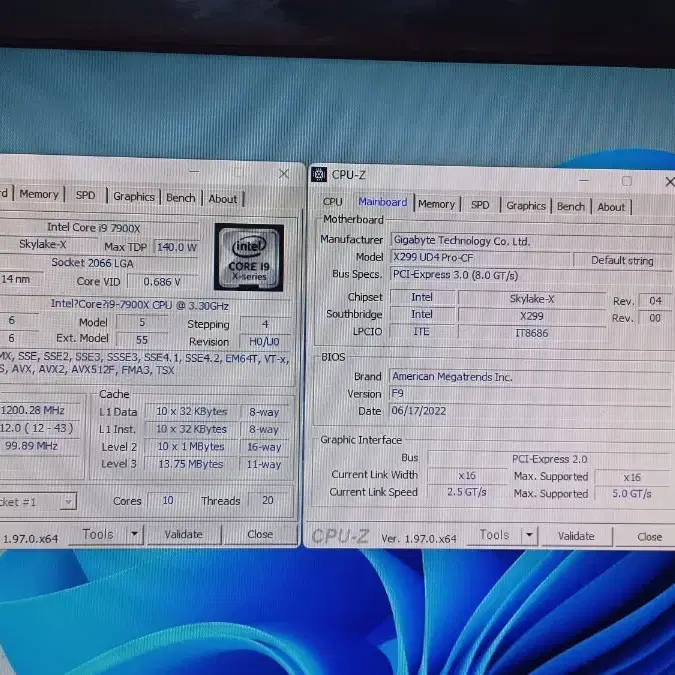The height and width of the screenshot is (675, 675).
Task: Open Memory tab in left CPU-Z window
Action: click(39, 195)
